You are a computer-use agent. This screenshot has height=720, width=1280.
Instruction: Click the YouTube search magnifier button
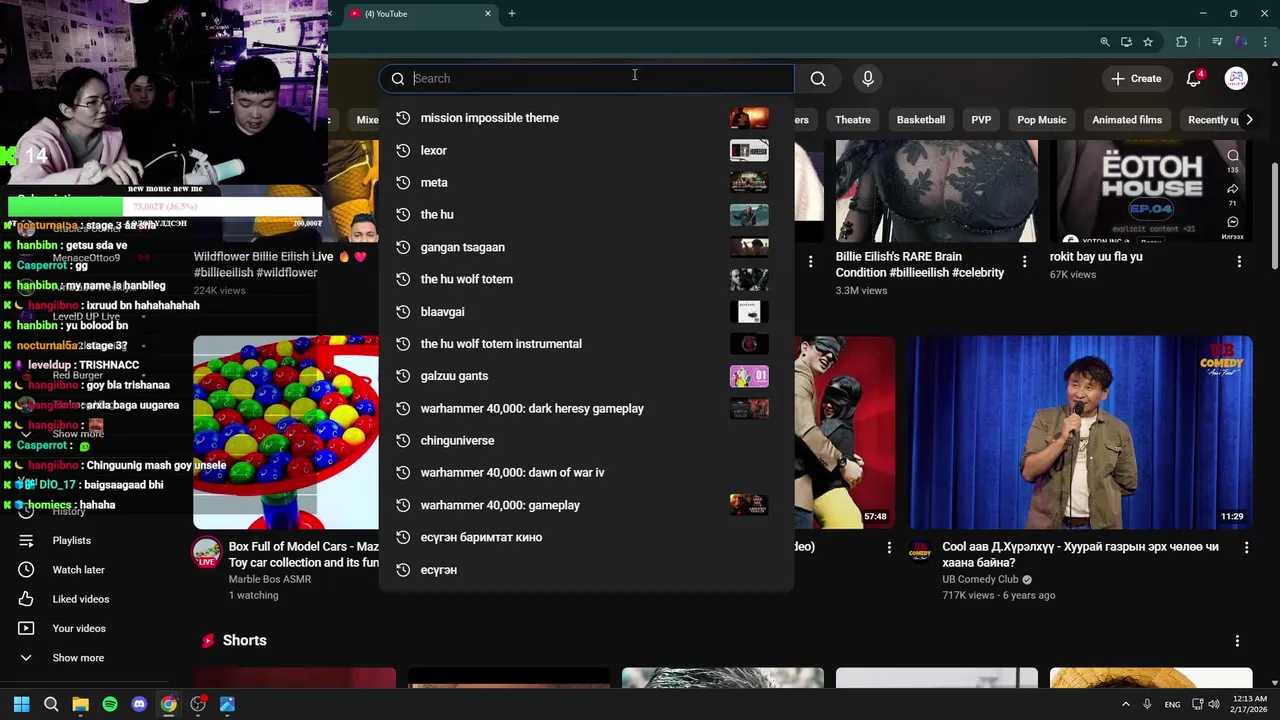coord(818,79)
